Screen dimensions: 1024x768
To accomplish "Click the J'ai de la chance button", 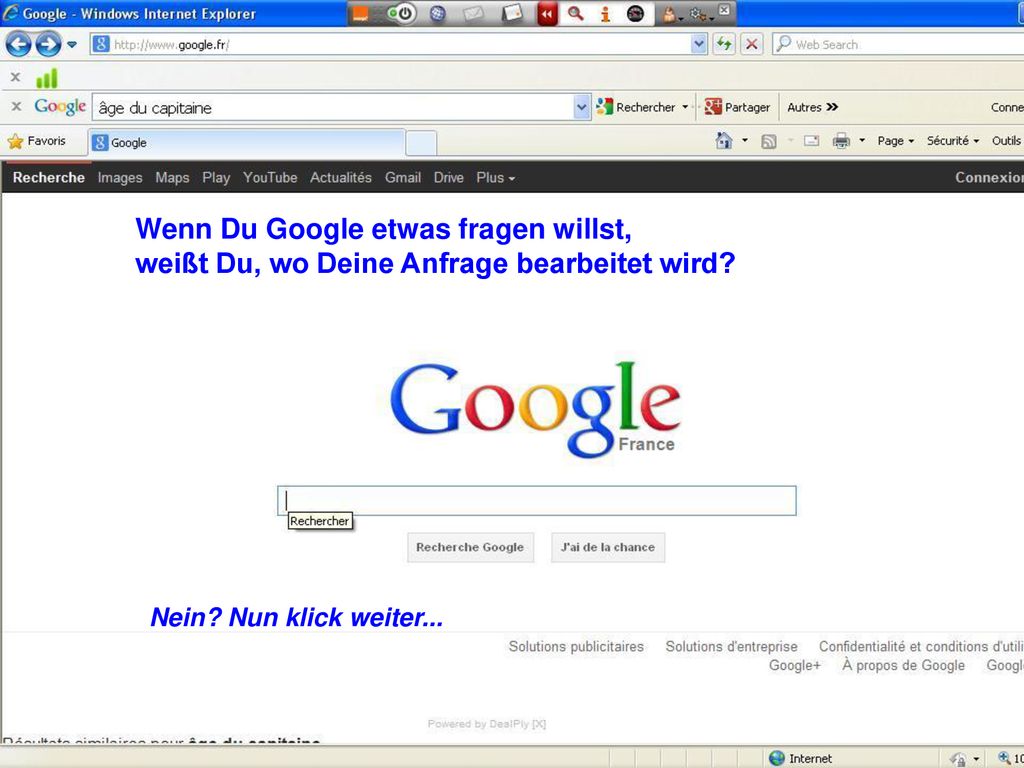I will [x=608, y=547].
